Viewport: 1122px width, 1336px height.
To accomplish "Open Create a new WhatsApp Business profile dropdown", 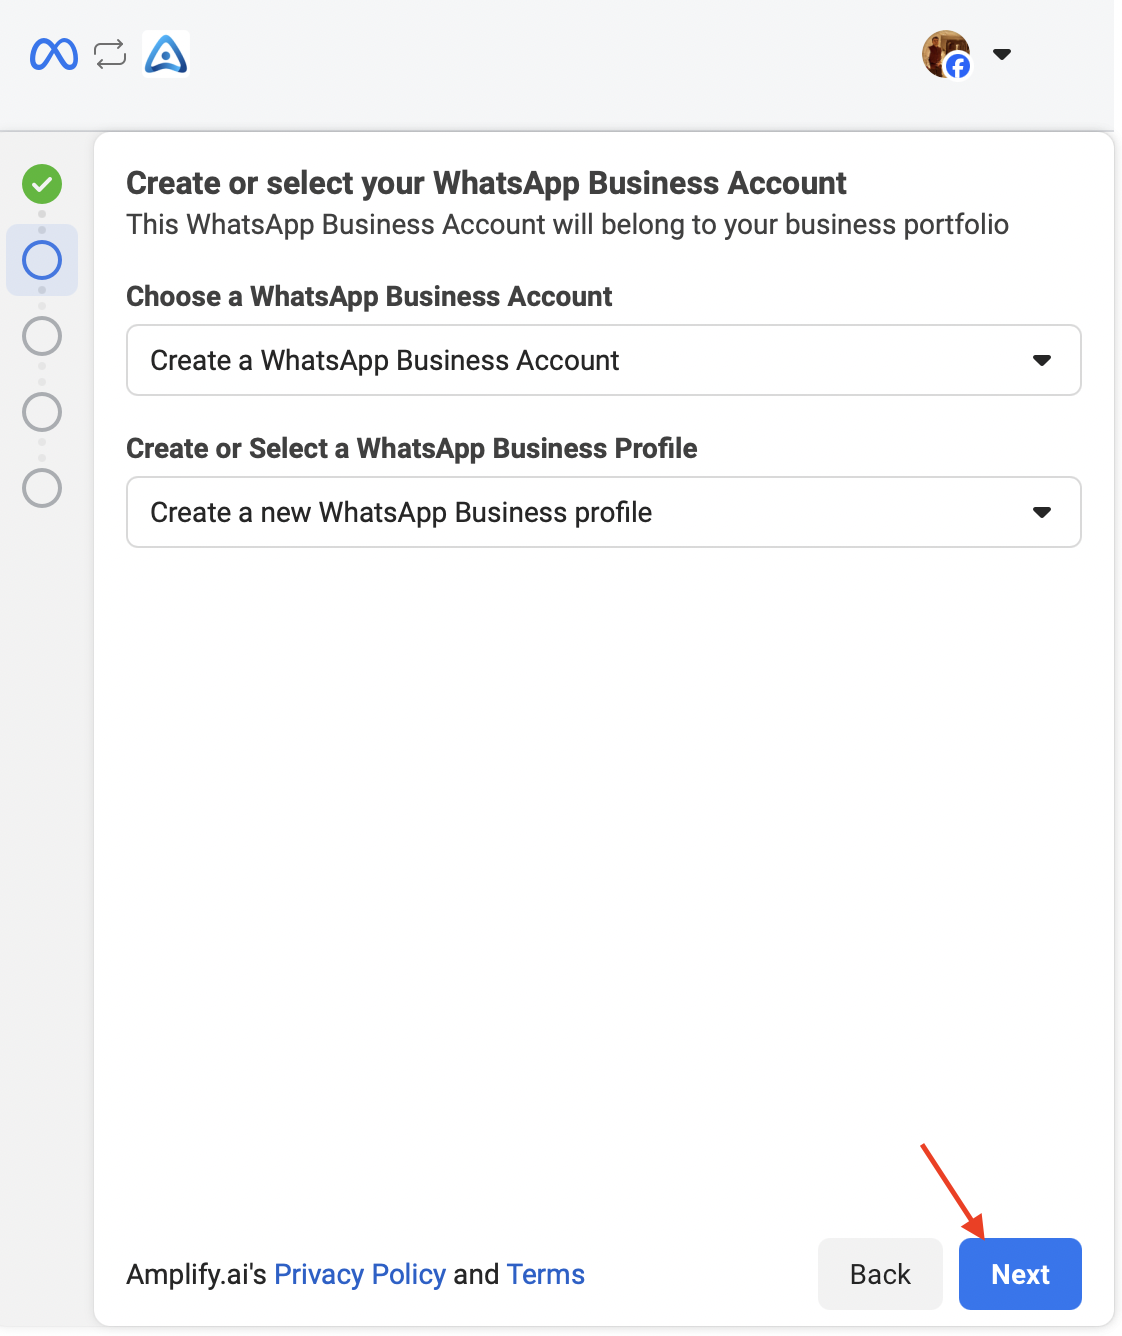I will 604,512.
